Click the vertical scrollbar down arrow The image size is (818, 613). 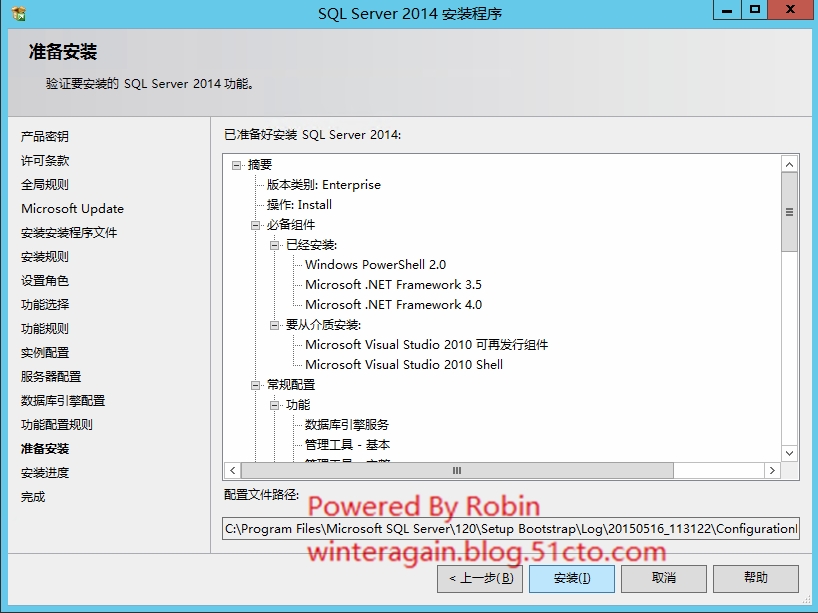789,453
